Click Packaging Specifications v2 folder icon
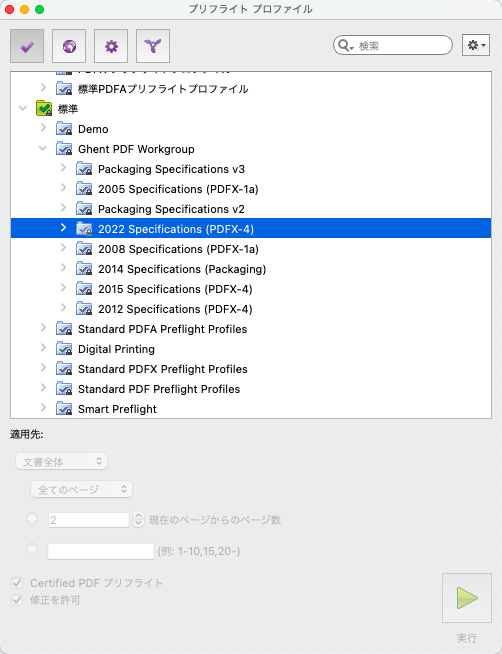Image resolution: width=502 pixels, height=654 pixels. point(84,209)
